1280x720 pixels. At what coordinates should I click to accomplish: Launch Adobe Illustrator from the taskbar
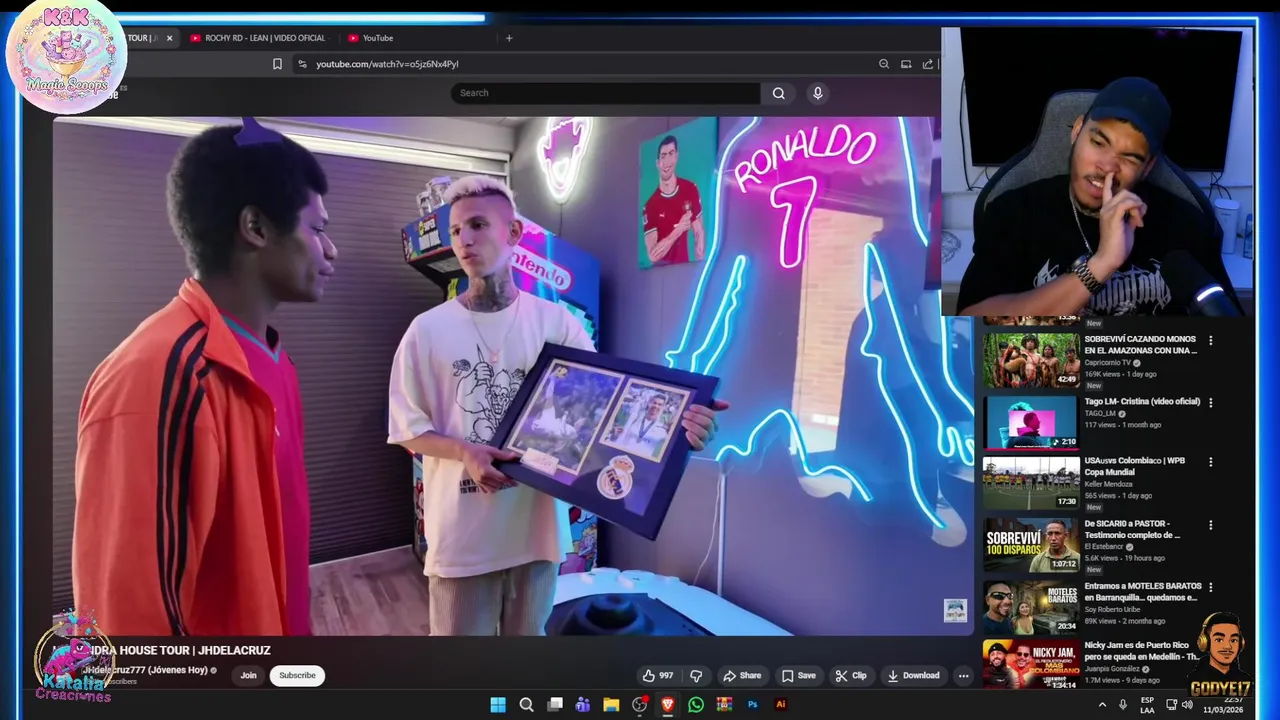[781, 705]
